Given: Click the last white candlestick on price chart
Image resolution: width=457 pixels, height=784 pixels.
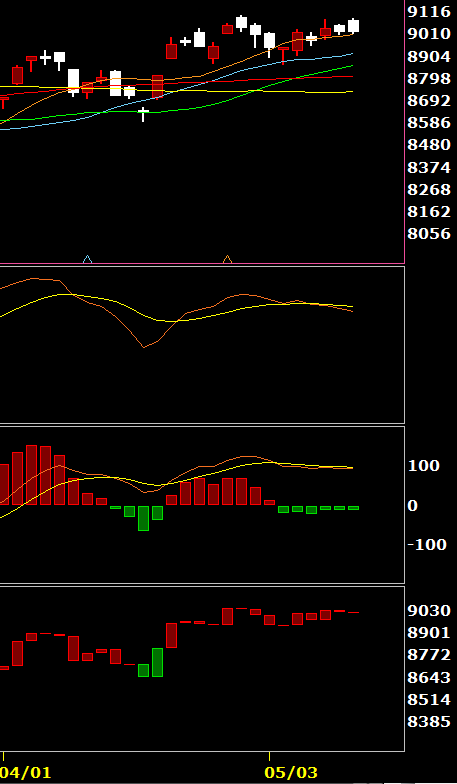Looking at the screenshot, I should [x=354, y=26].
